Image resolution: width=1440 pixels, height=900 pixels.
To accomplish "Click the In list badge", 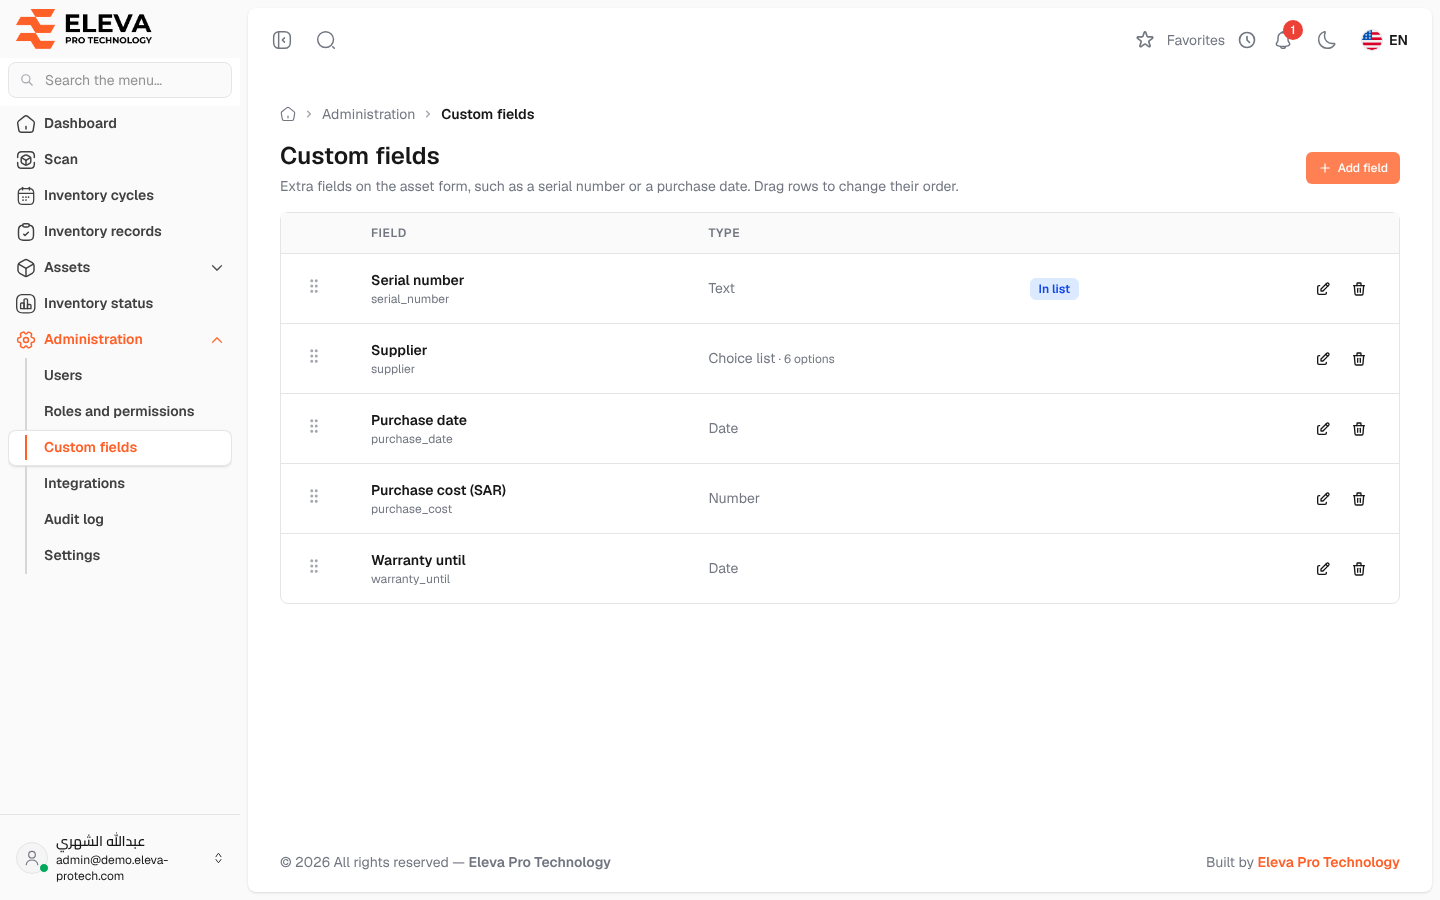I will (x=1054, y=289).
